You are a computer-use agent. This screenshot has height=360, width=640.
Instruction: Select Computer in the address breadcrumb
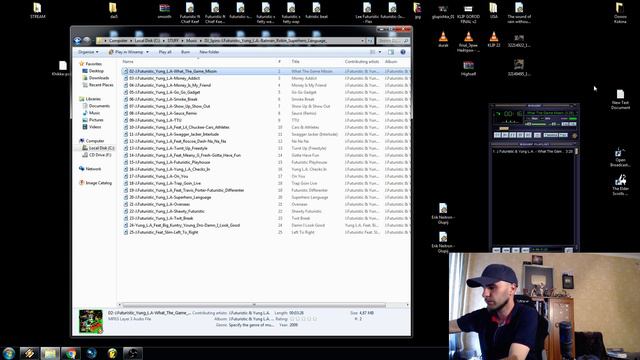(x=118, y=41)
